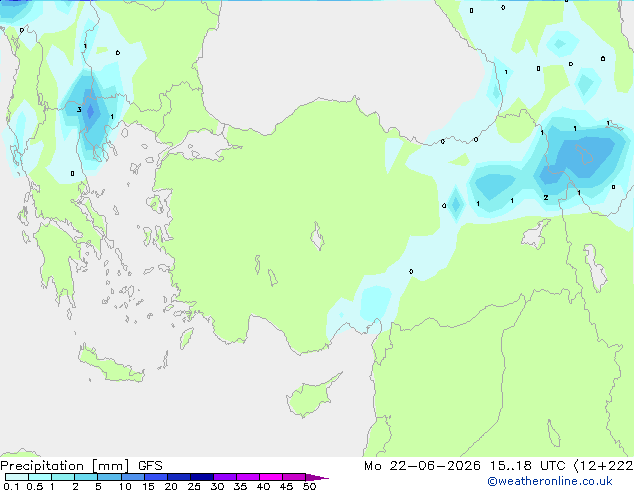This screenshot has height=490, width=634.
Task: Click Lake Tuz outline in central Turkey
Action: click(x=317, y=236)
